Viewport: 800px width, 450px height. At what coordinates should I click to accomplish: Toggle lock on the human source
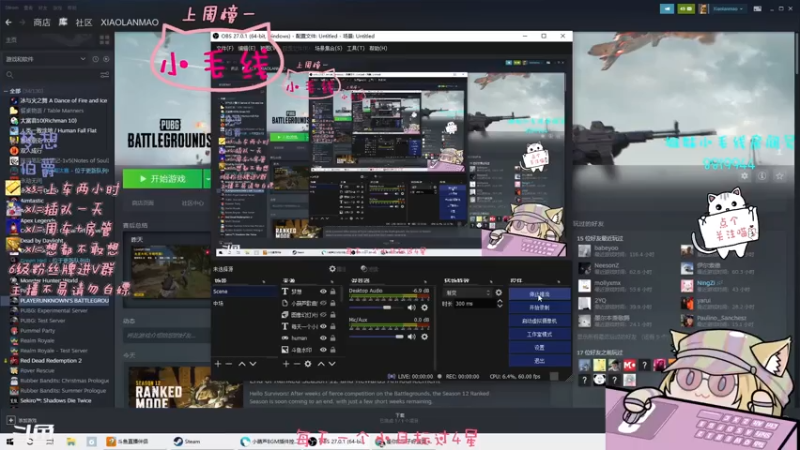point(333,338)
